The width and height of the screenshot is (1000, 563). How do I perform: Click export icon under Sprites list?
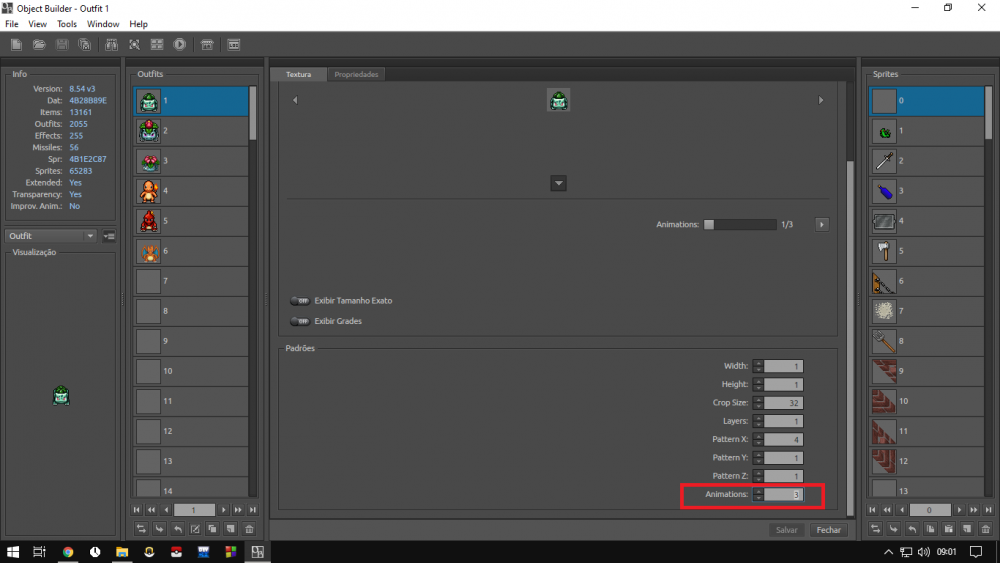tap(912, 529)
